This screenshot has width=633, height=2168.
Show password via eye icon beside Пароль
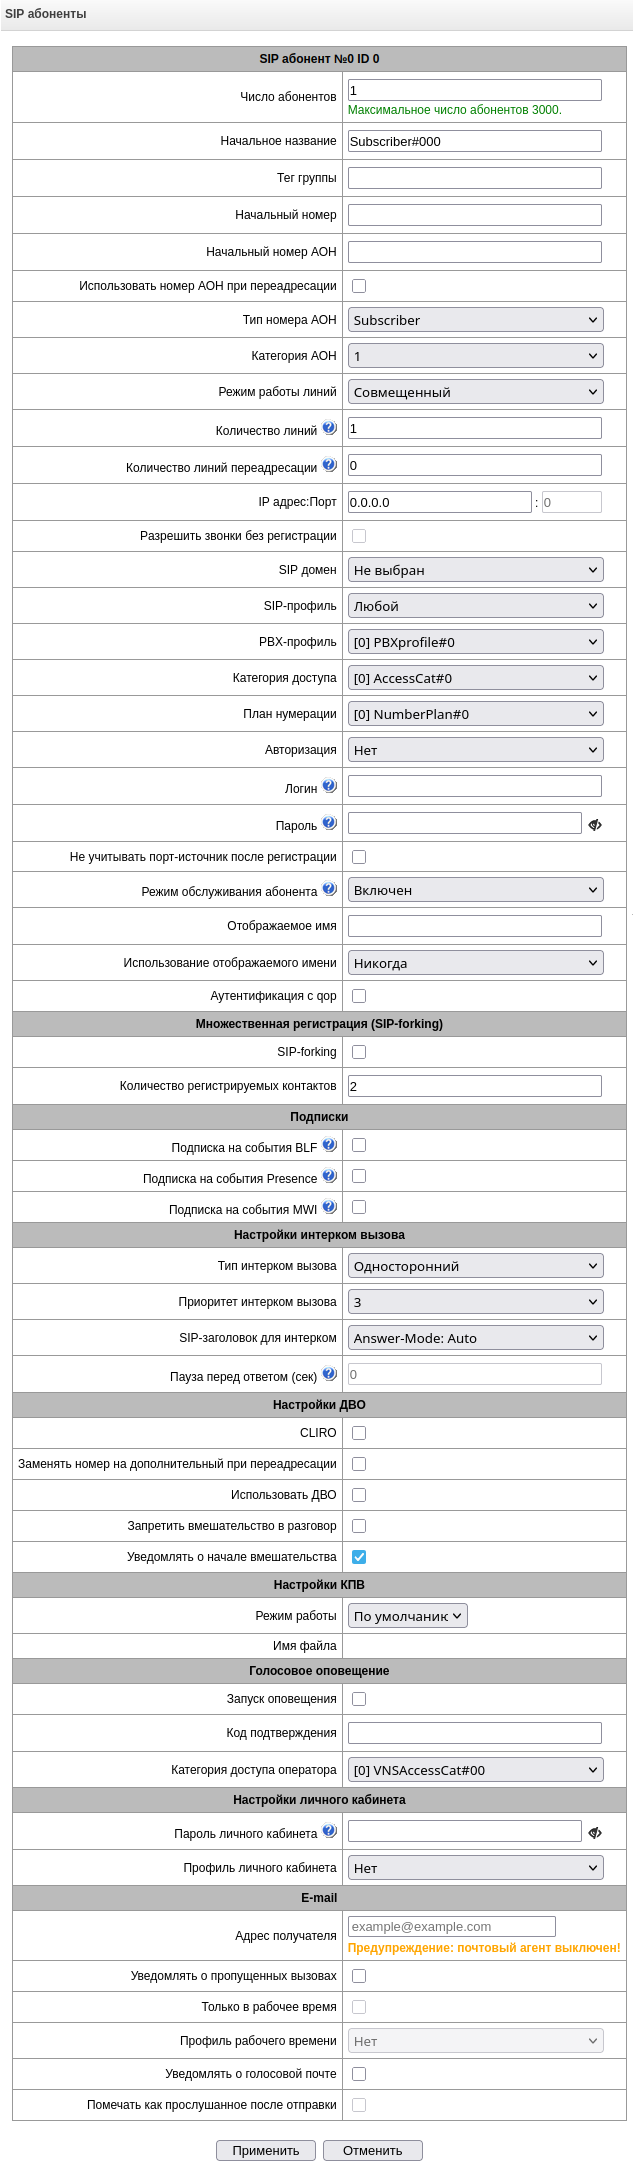click(x=595, y=825)
